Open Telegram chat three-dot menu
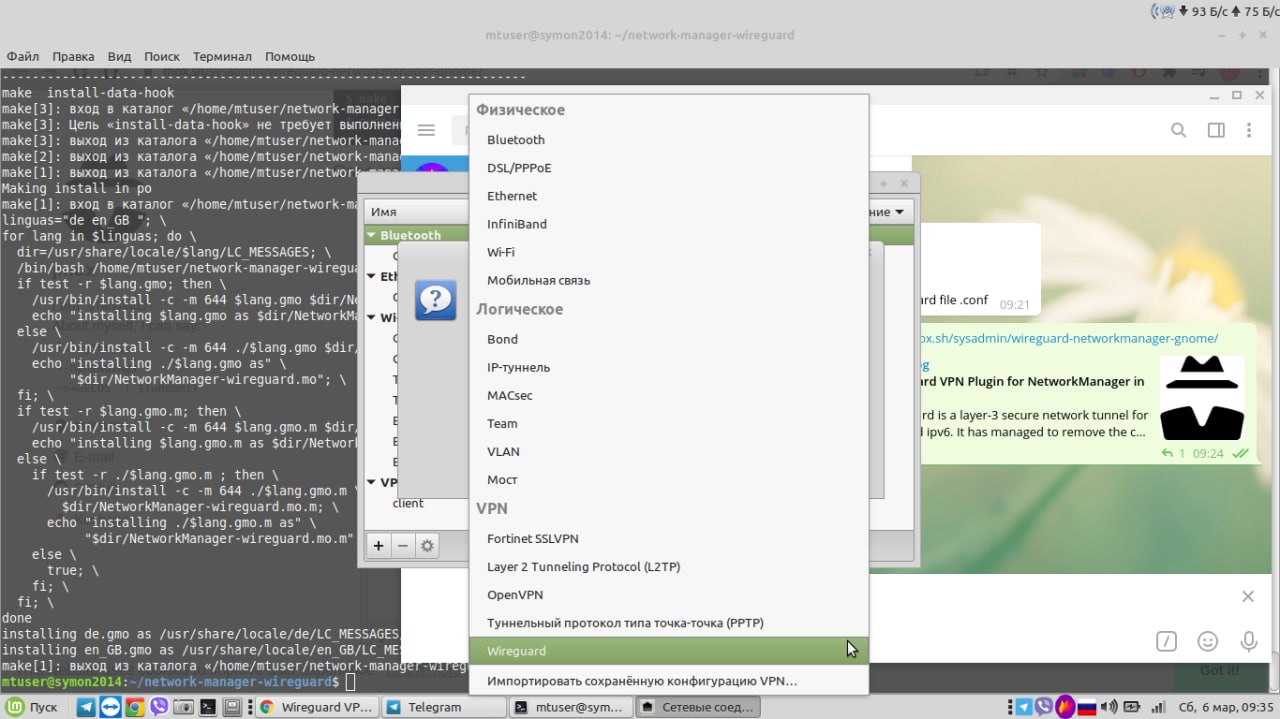The height and width of the screenshot is (719, 1280). click(x=1249, y=130)
